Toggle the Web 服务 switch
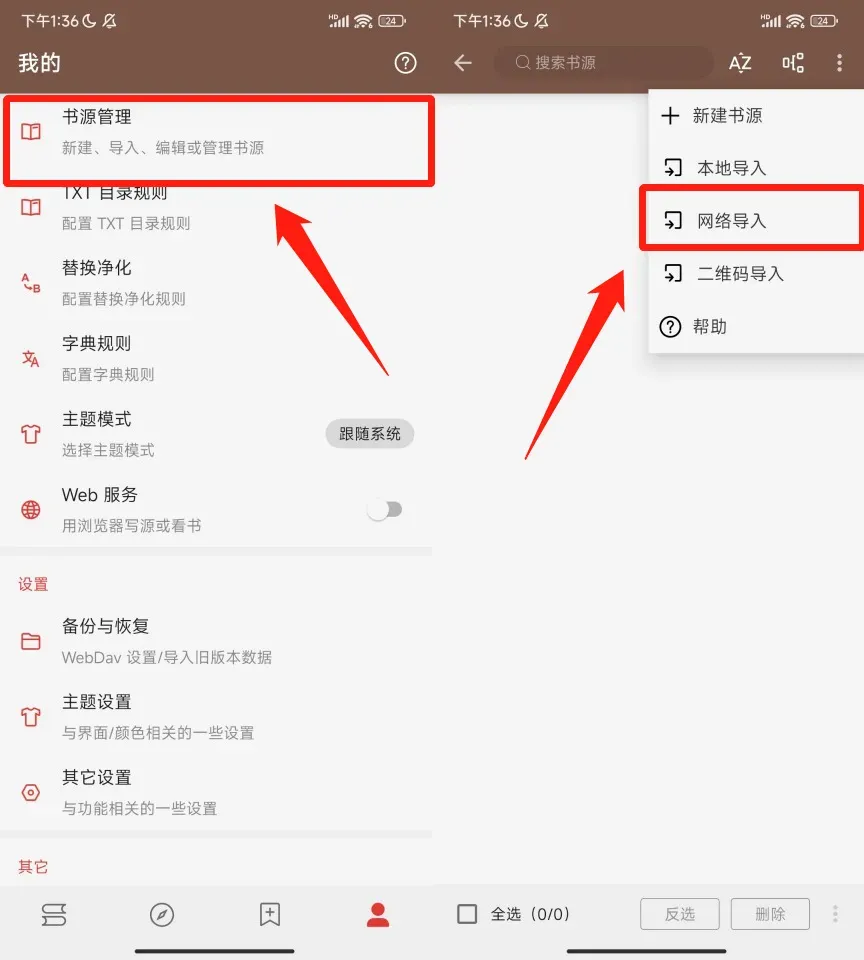Screen dimensions: 864x960 [385, 509]
